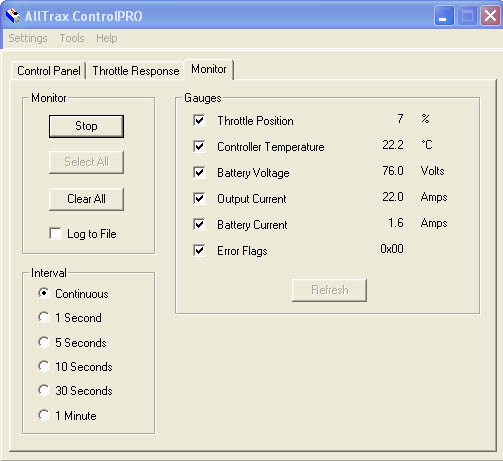This screenshot has width=503, height=461.
Task: Click the Volts unit label
Action: click(432, 171)
